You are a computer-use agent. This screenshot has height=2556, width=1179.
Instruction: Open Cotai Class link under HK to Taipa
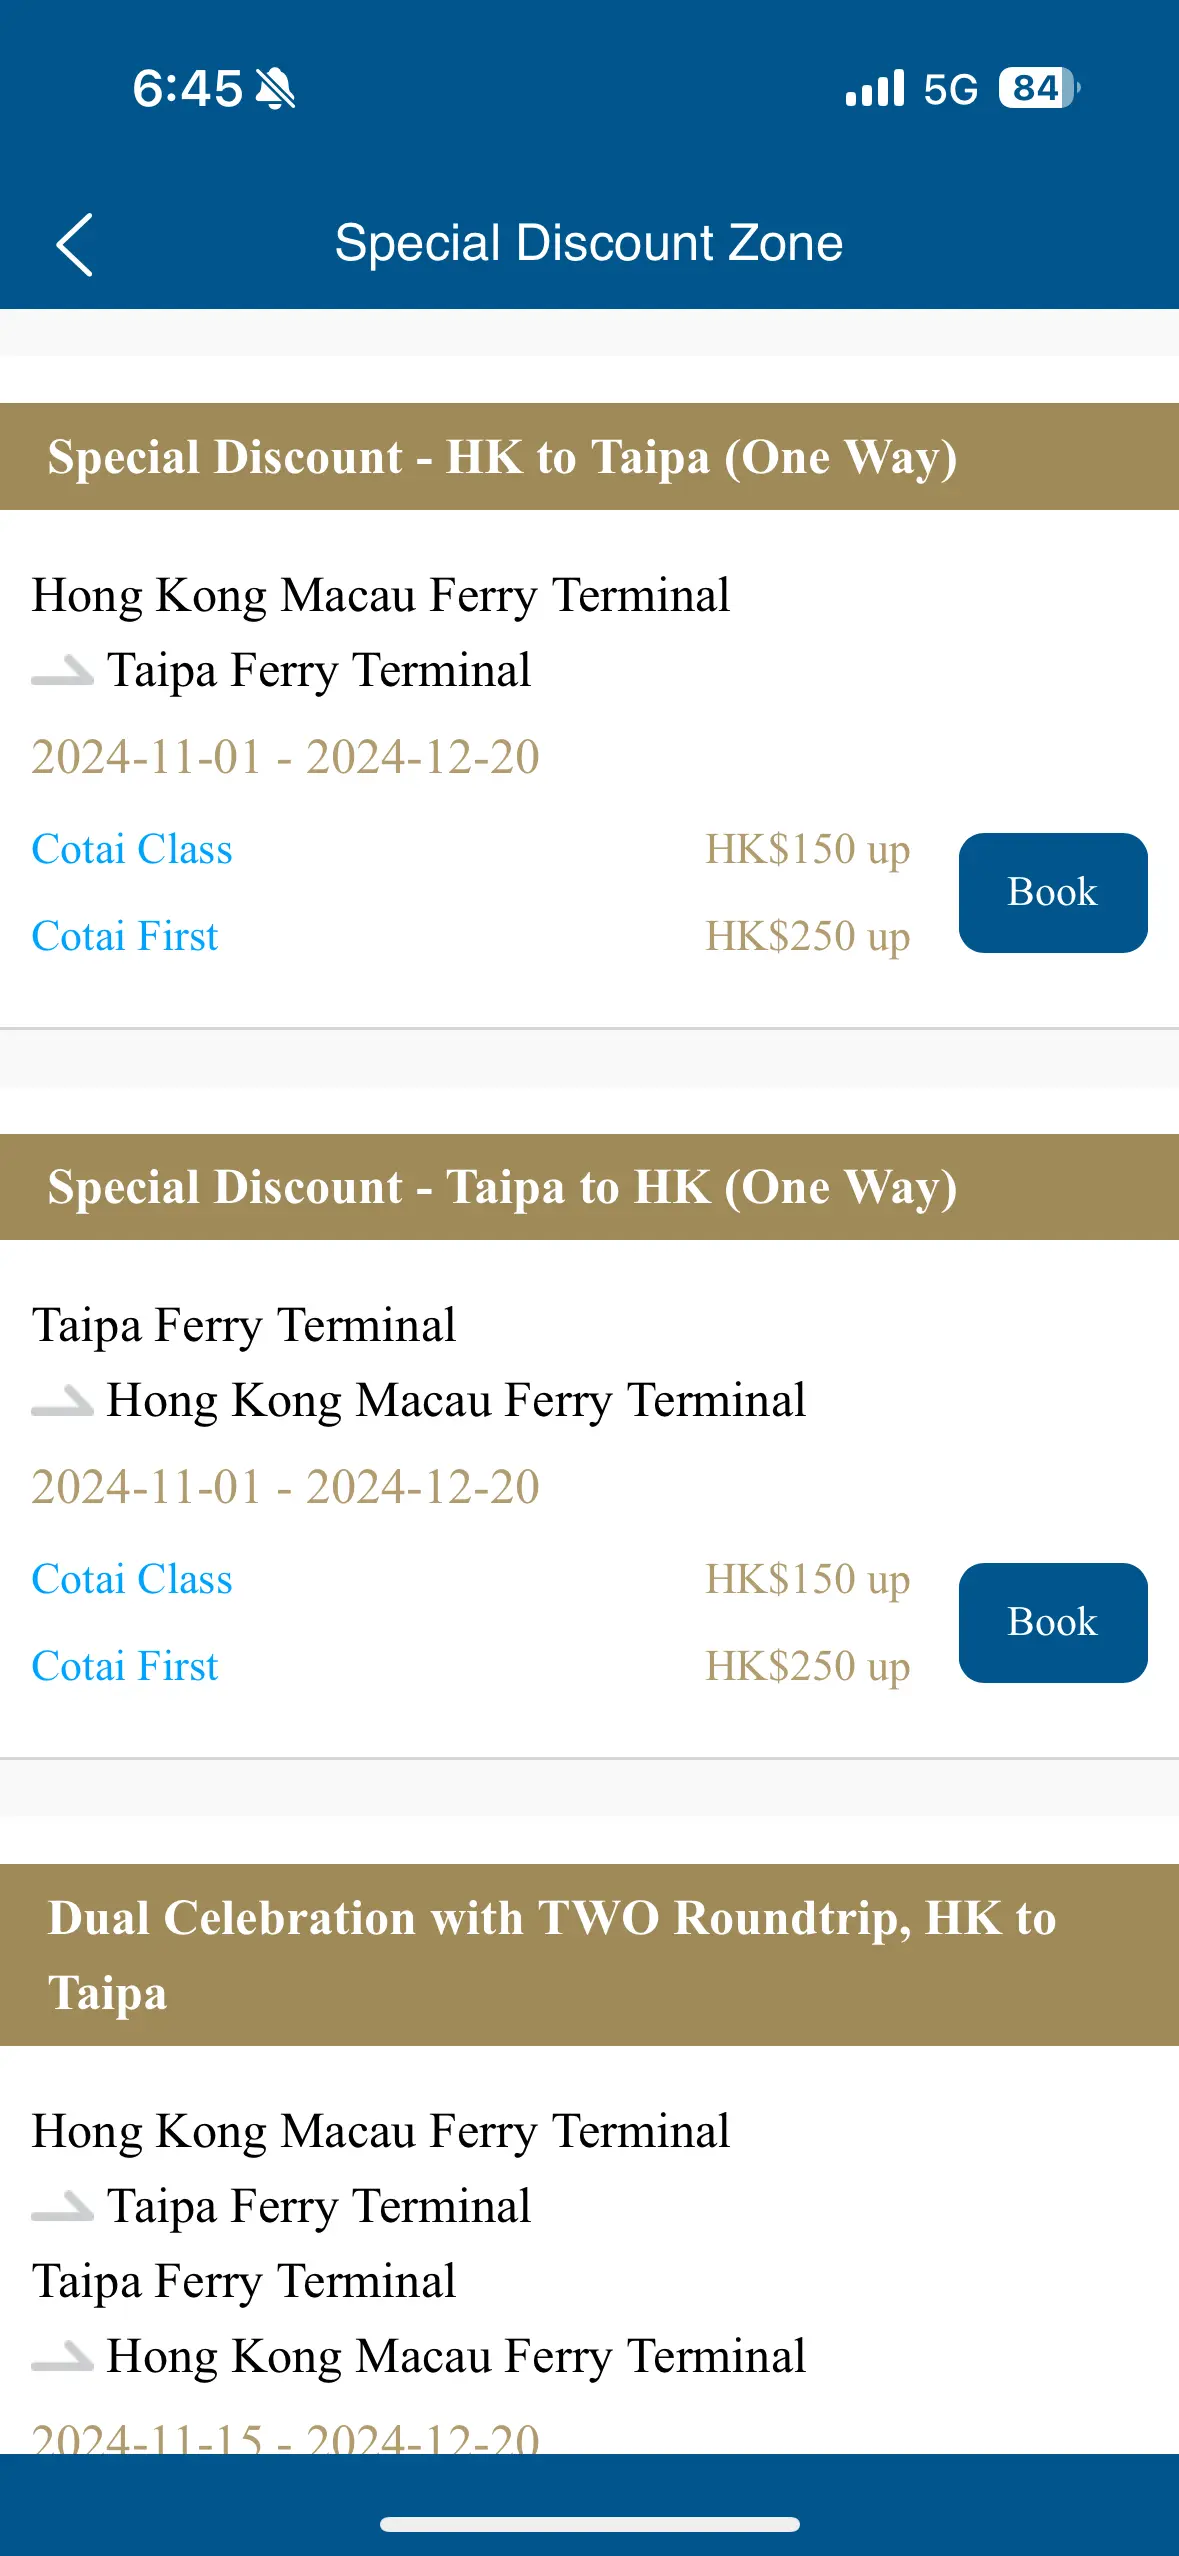click(132, 849)
